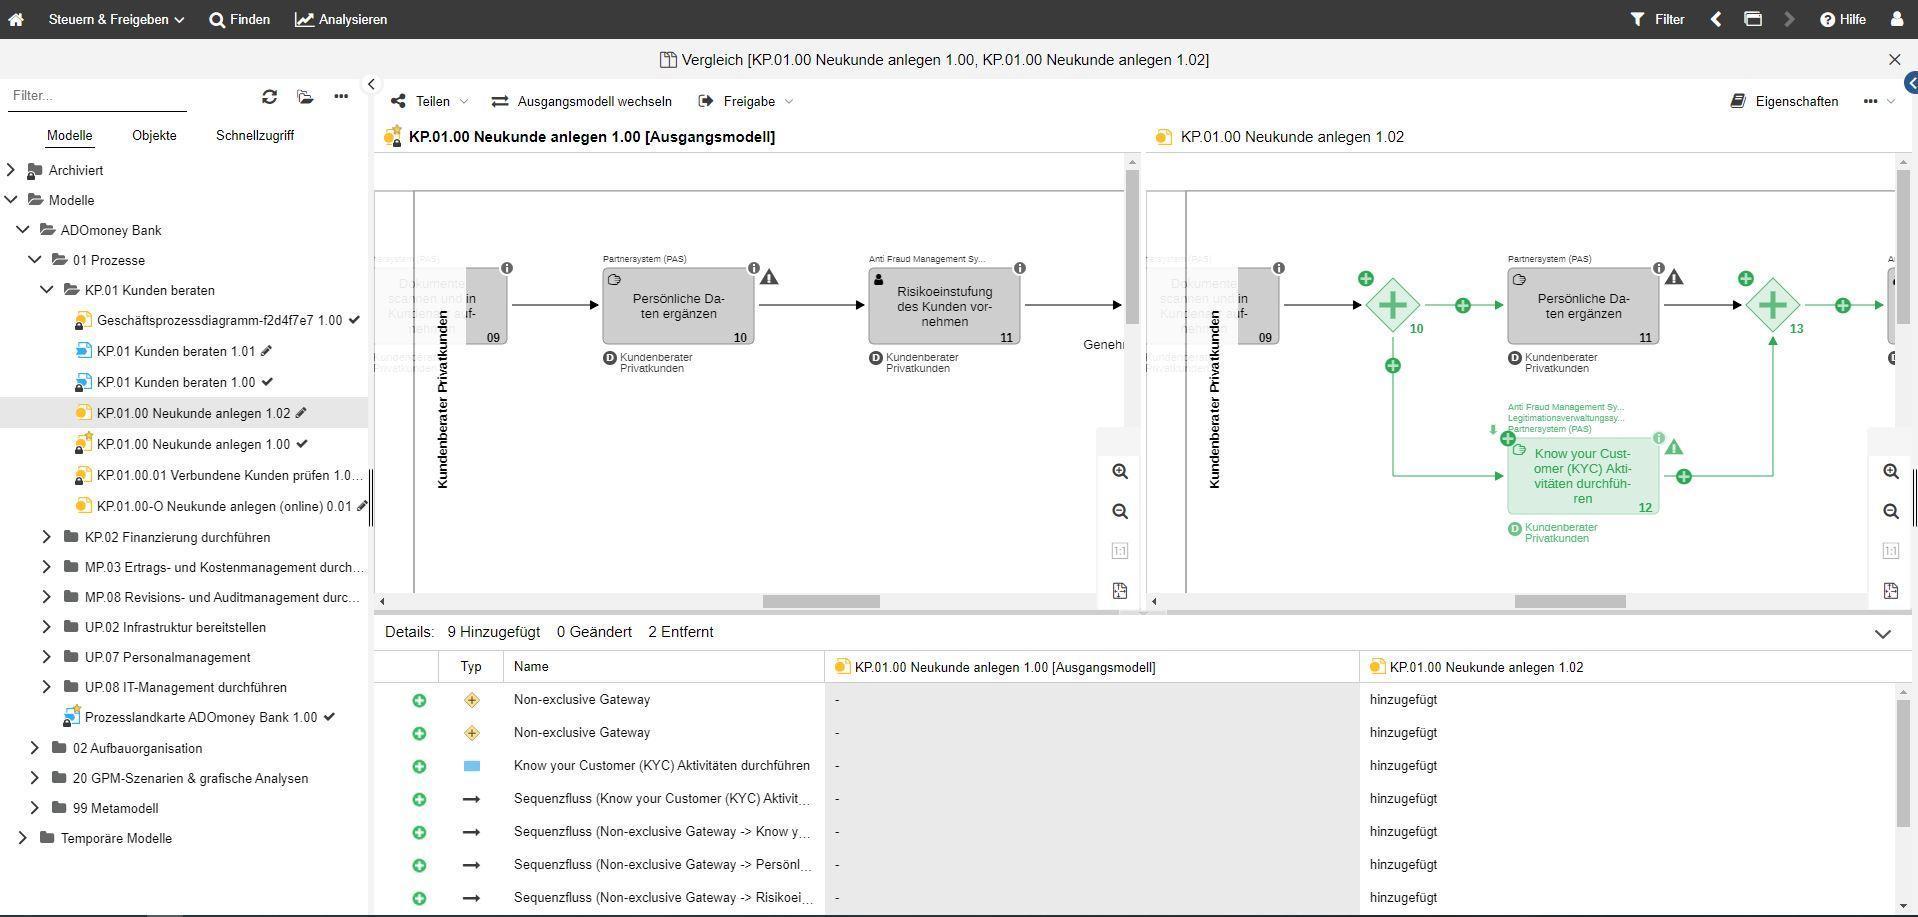Click the open folder icon in explorer
This screenshot has width=1918, height=917.
click(305, 96)
